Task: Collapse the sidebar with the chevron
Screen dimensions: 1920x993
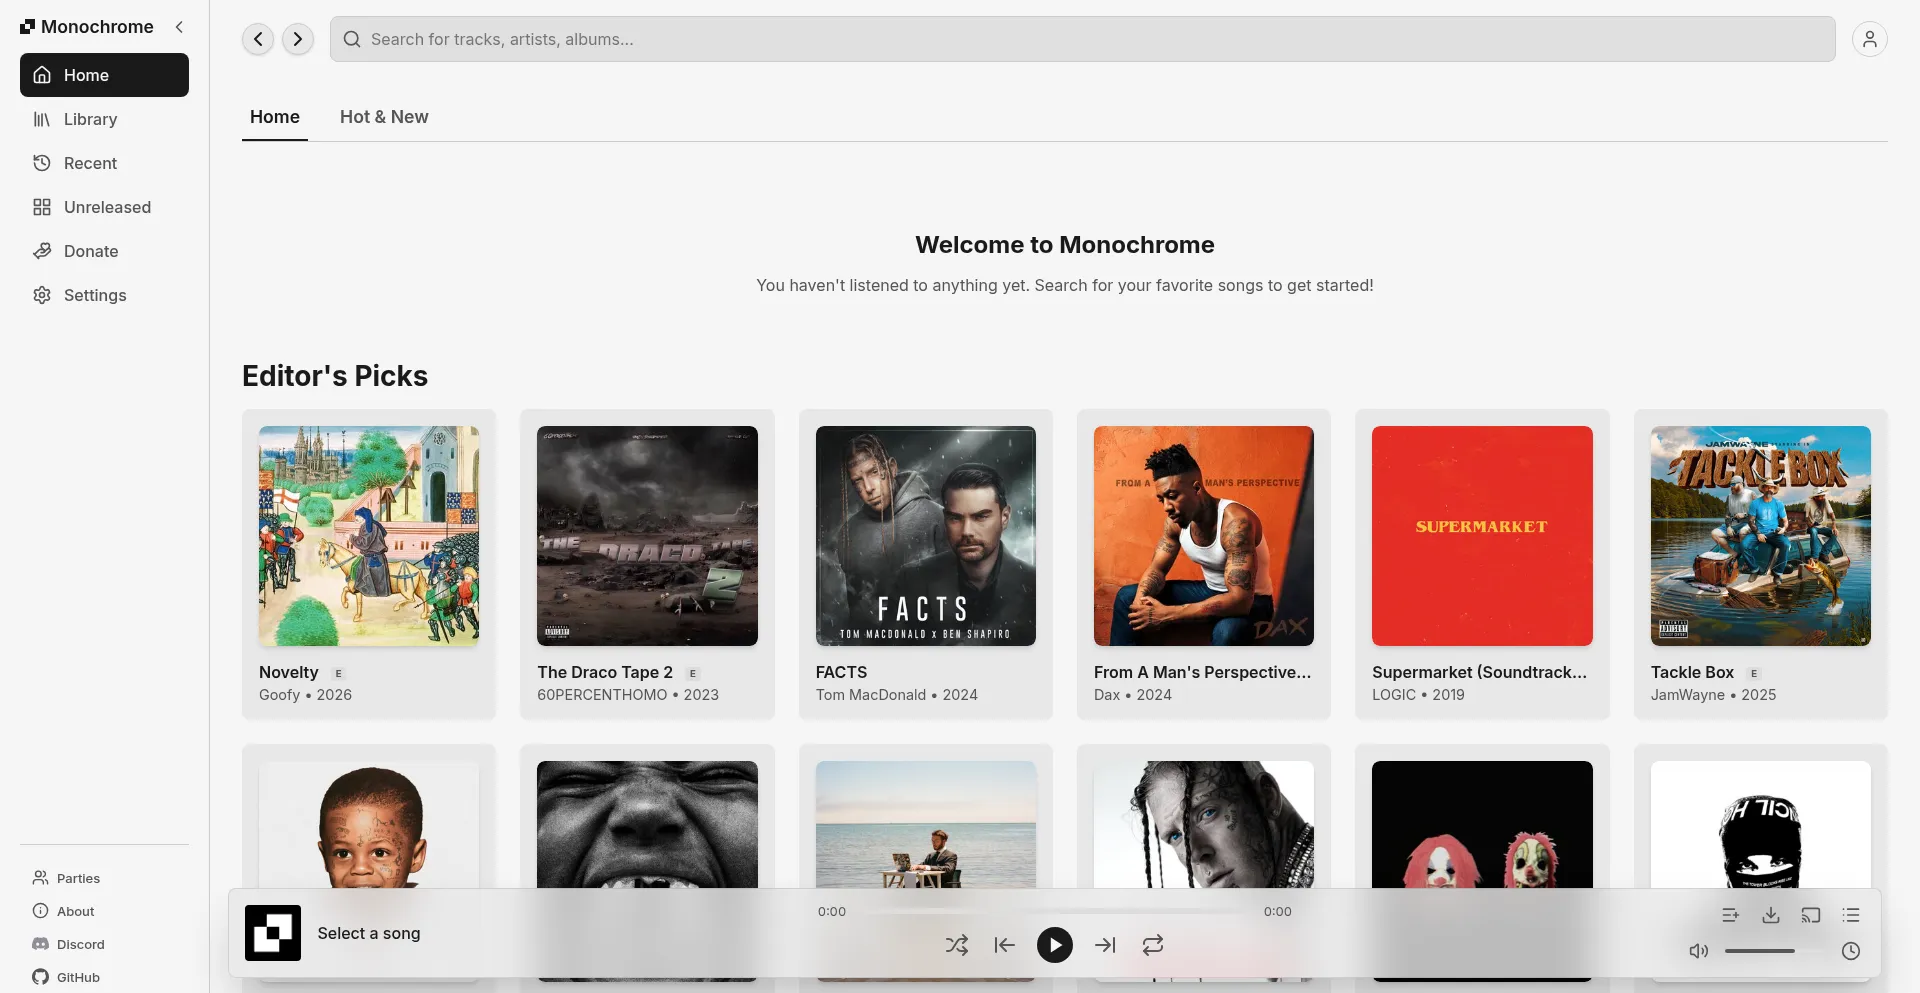Action: 179,27
